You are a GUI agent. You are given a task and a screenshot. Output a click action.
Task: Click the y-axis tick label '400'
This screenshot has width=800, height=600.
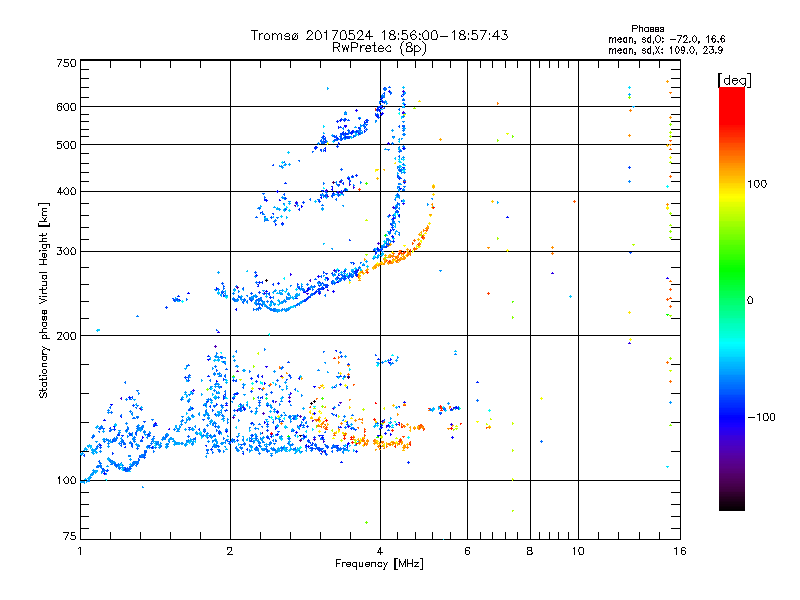pos(66,191)
